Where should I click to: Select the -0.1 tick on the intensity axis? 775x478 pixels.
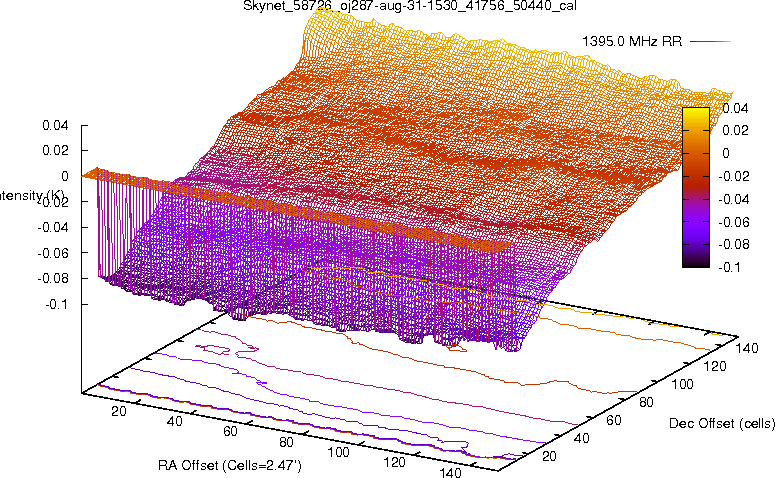(x=56, y=304)
